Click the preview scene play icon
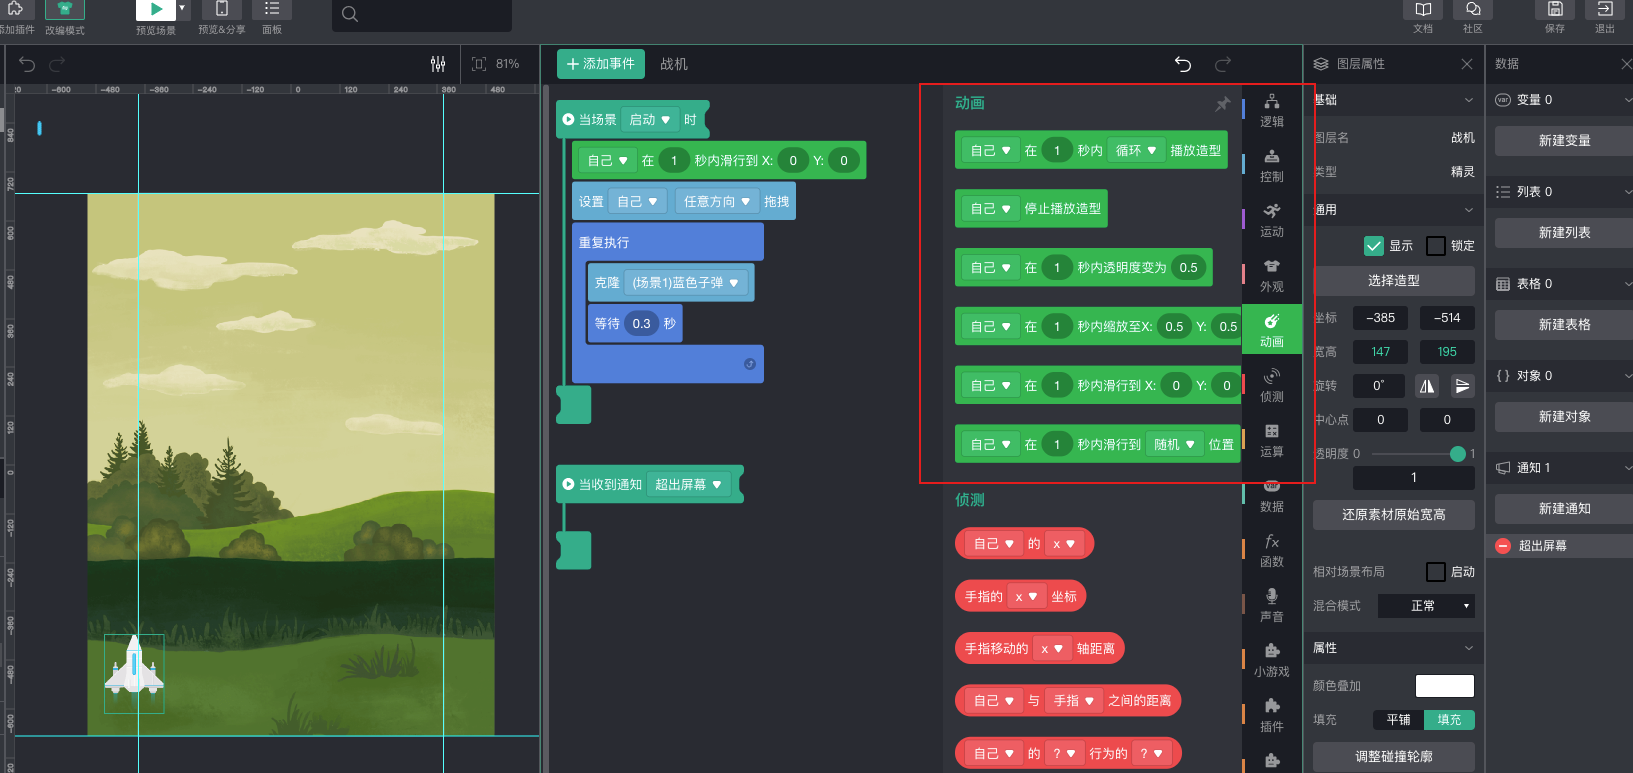 156,9
